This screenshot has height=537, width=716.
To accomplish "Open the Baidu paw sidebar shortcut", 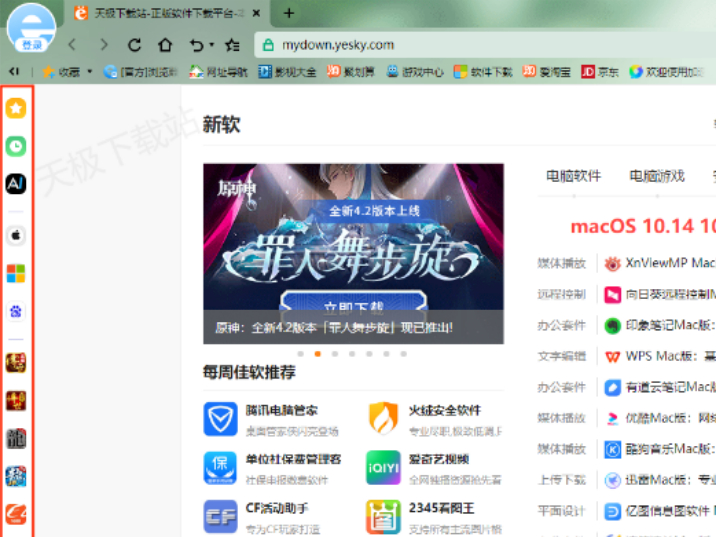I will pyautogui.click(x=16, y=311).
